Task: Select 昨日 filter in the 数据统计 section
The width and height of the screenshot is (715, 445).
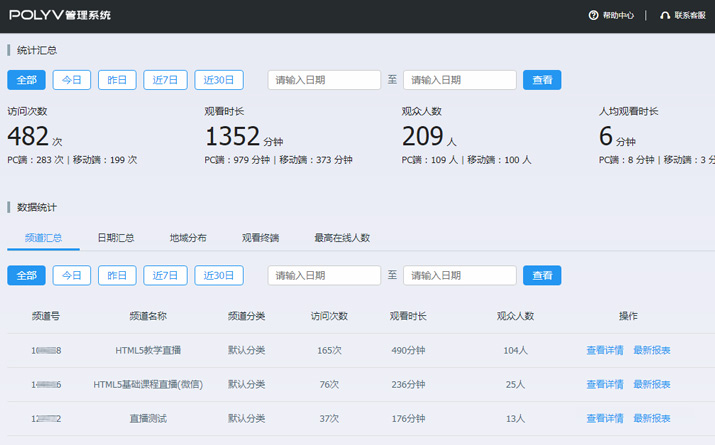Action: tap(117, 275)
